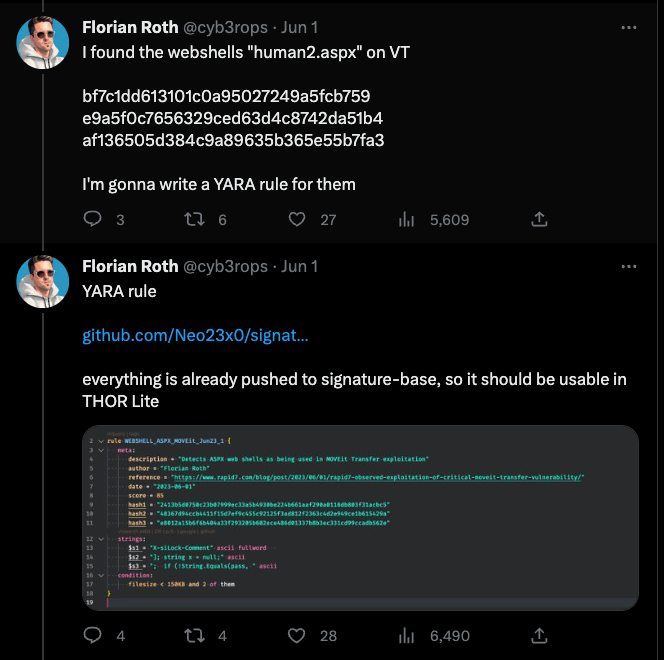Screen dimensions: 664x660
Task: Share the human2.aspx webshells tweet
Action: click(x=538, y=219)
